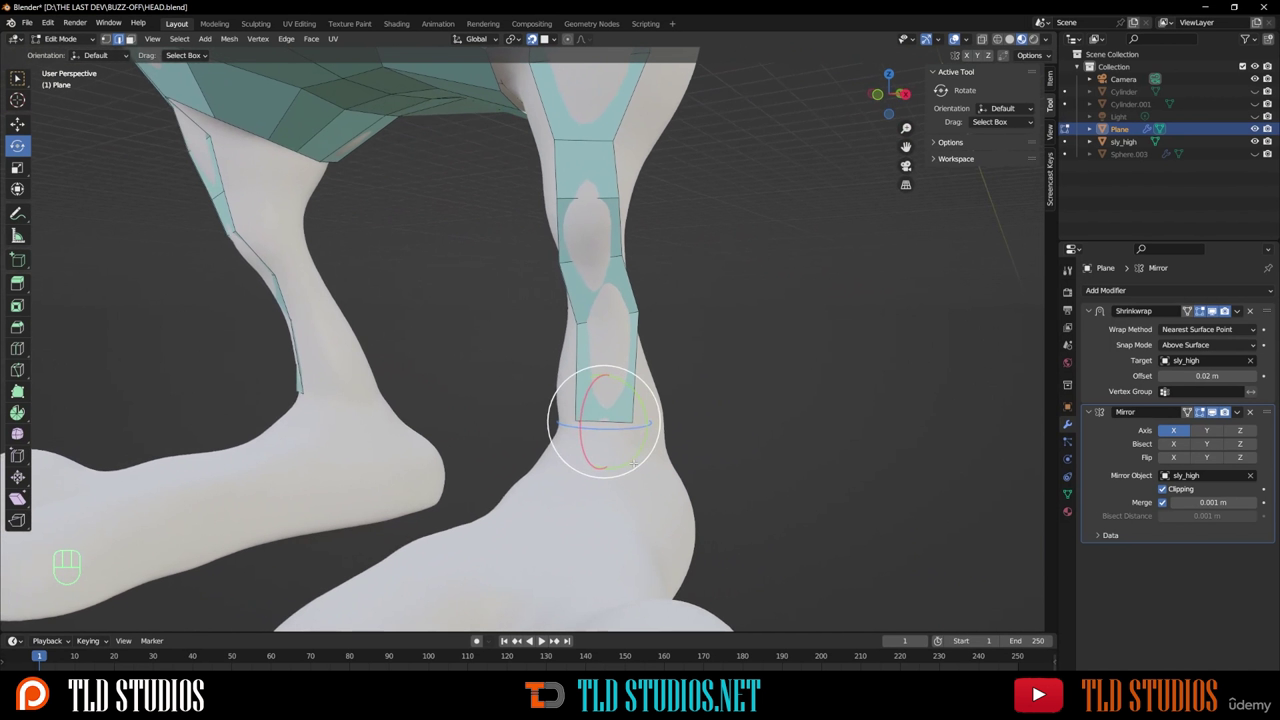This screenshot has width=1280, height=720.
Task: Select the Move tool in the toolbar
Action: pyautogui.click(x=17, y=124)
